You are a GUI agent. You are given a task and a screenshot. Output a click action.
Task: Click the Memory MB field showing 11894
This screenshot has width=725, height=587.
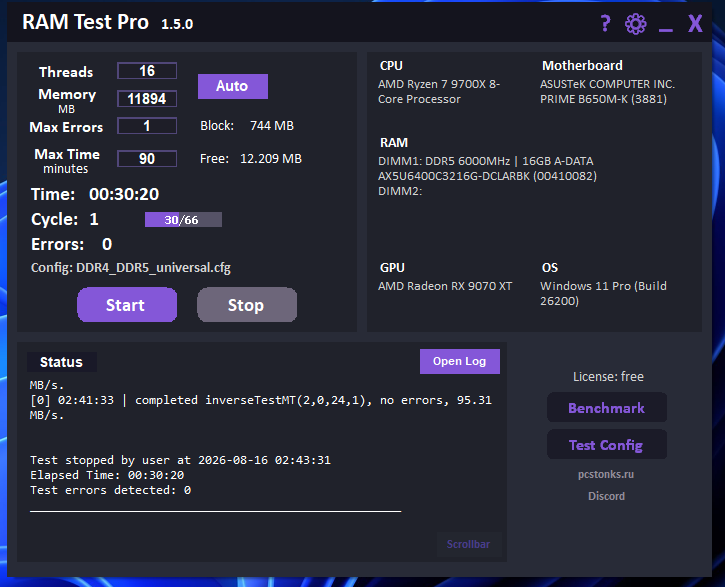click(147, 98)
